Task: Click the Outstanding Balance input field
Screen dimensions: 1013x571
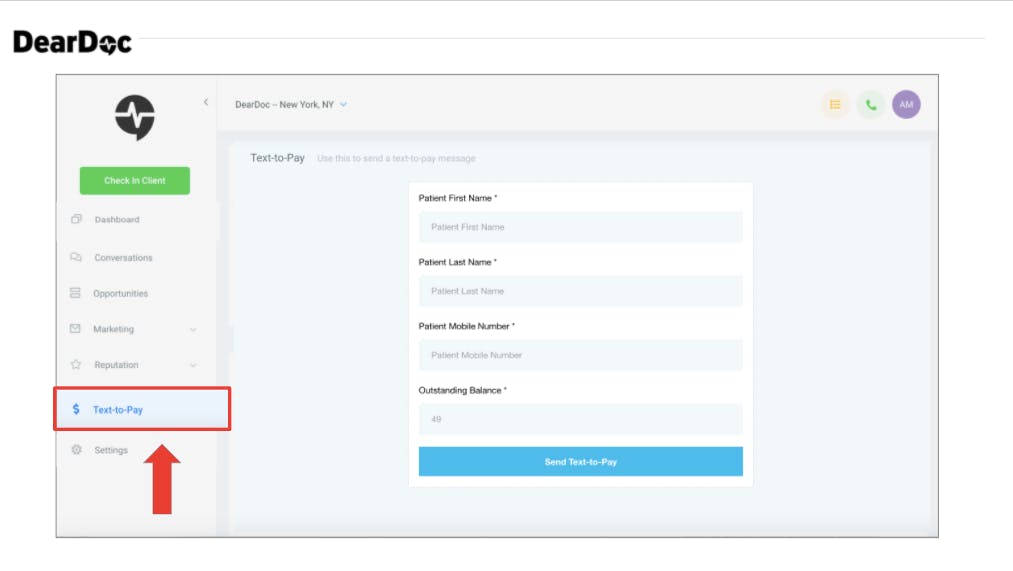Action: [x=581, y=419]
